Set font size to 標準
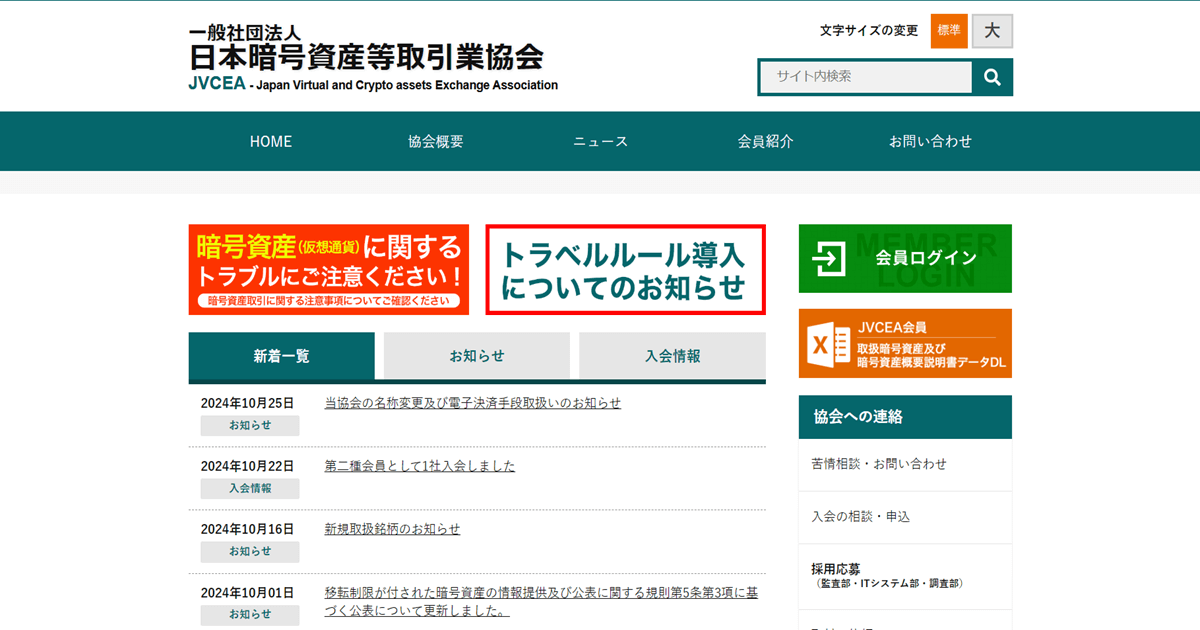This screenshot has height=630, width=1200. [949, 31]
